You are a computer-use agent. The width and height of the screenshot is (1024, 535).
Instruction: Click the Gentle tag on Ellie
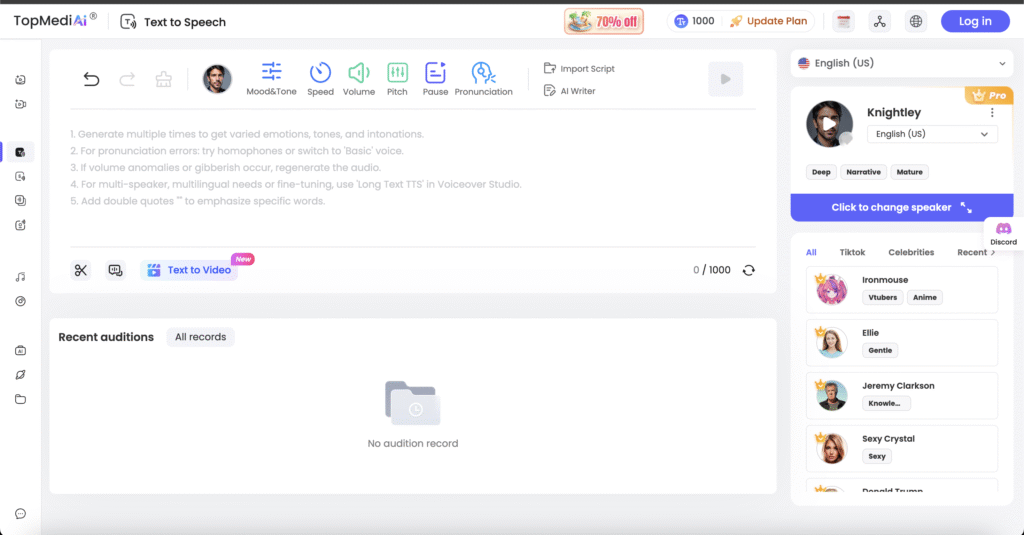coord(880,350)
